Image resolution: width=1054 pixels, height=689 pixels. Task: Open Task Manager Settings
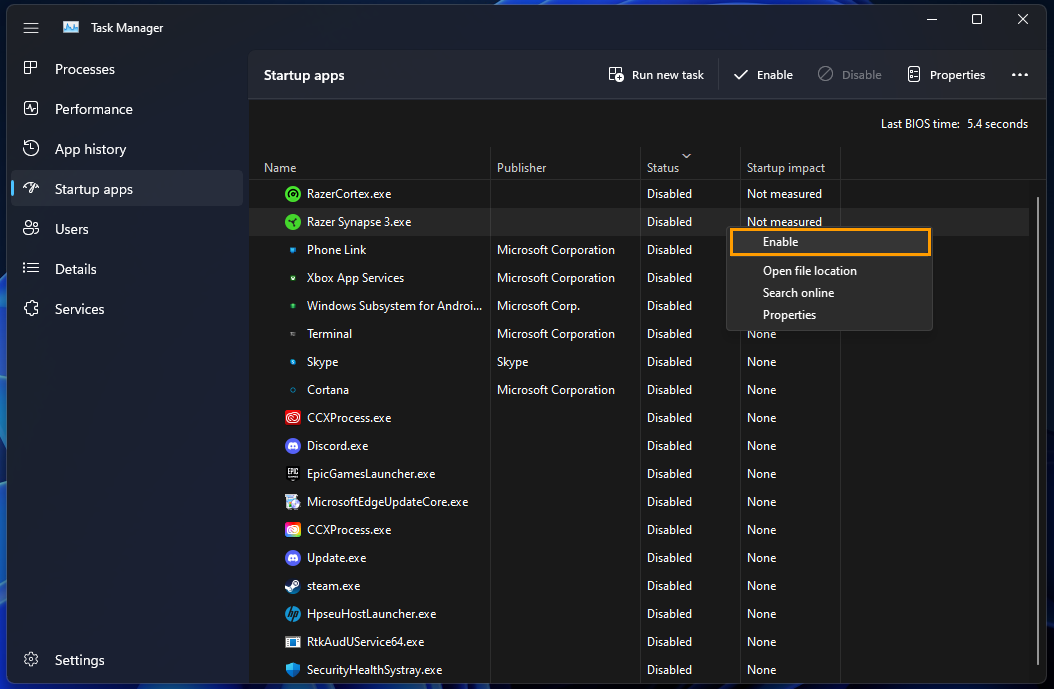(127, 660)
